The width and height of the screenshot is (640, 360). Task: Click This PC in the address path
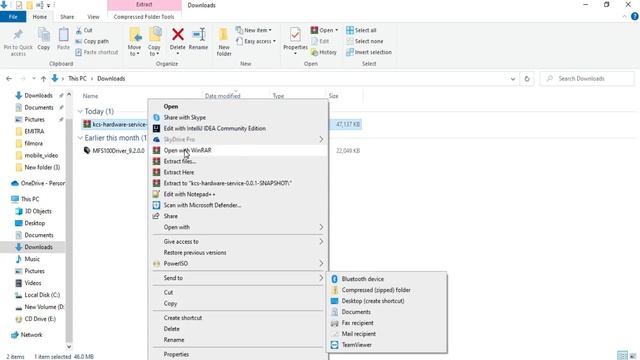(77, 78)
